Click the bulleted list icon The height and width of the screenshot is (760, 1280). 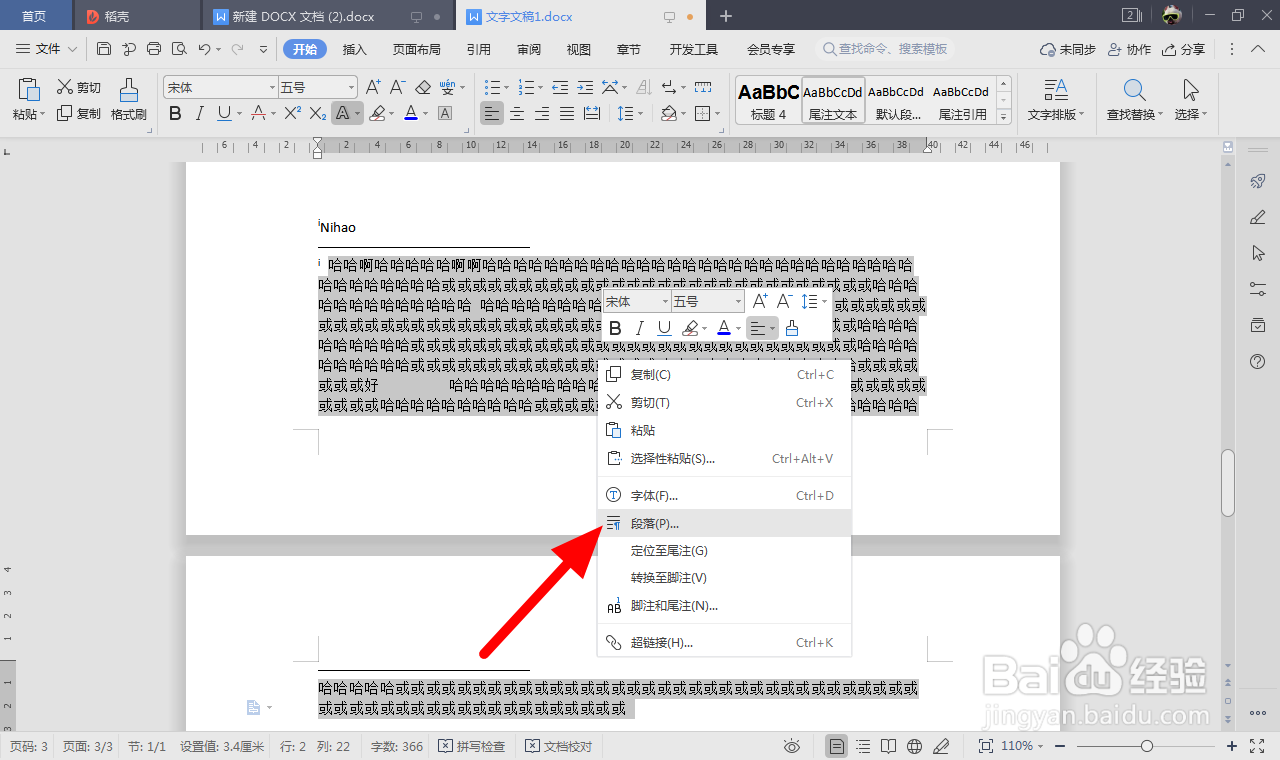(491, 87)
